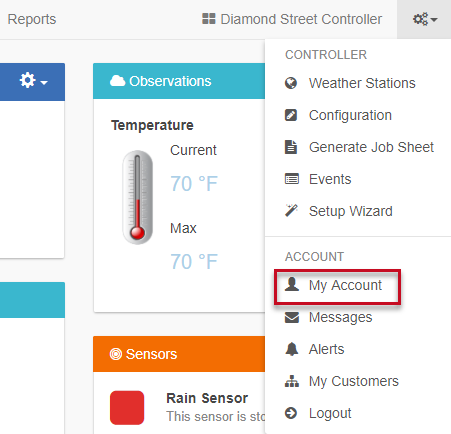Collapse the top-right gears settings dropdown
This screenshot has width=451, height=434.
[425, 19]
